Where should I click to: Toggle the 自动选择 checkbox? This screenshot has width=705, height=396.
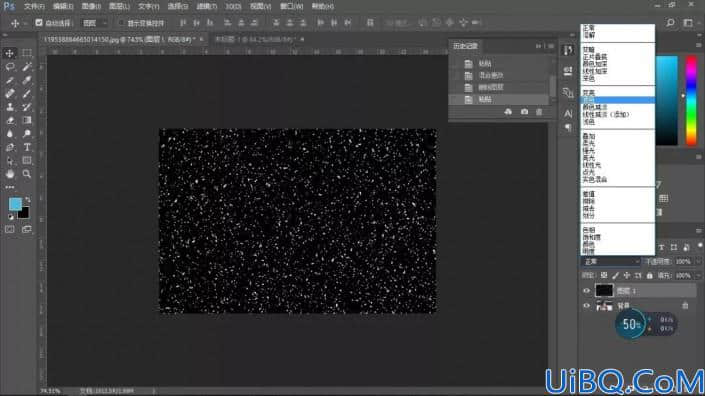point(39,22)
